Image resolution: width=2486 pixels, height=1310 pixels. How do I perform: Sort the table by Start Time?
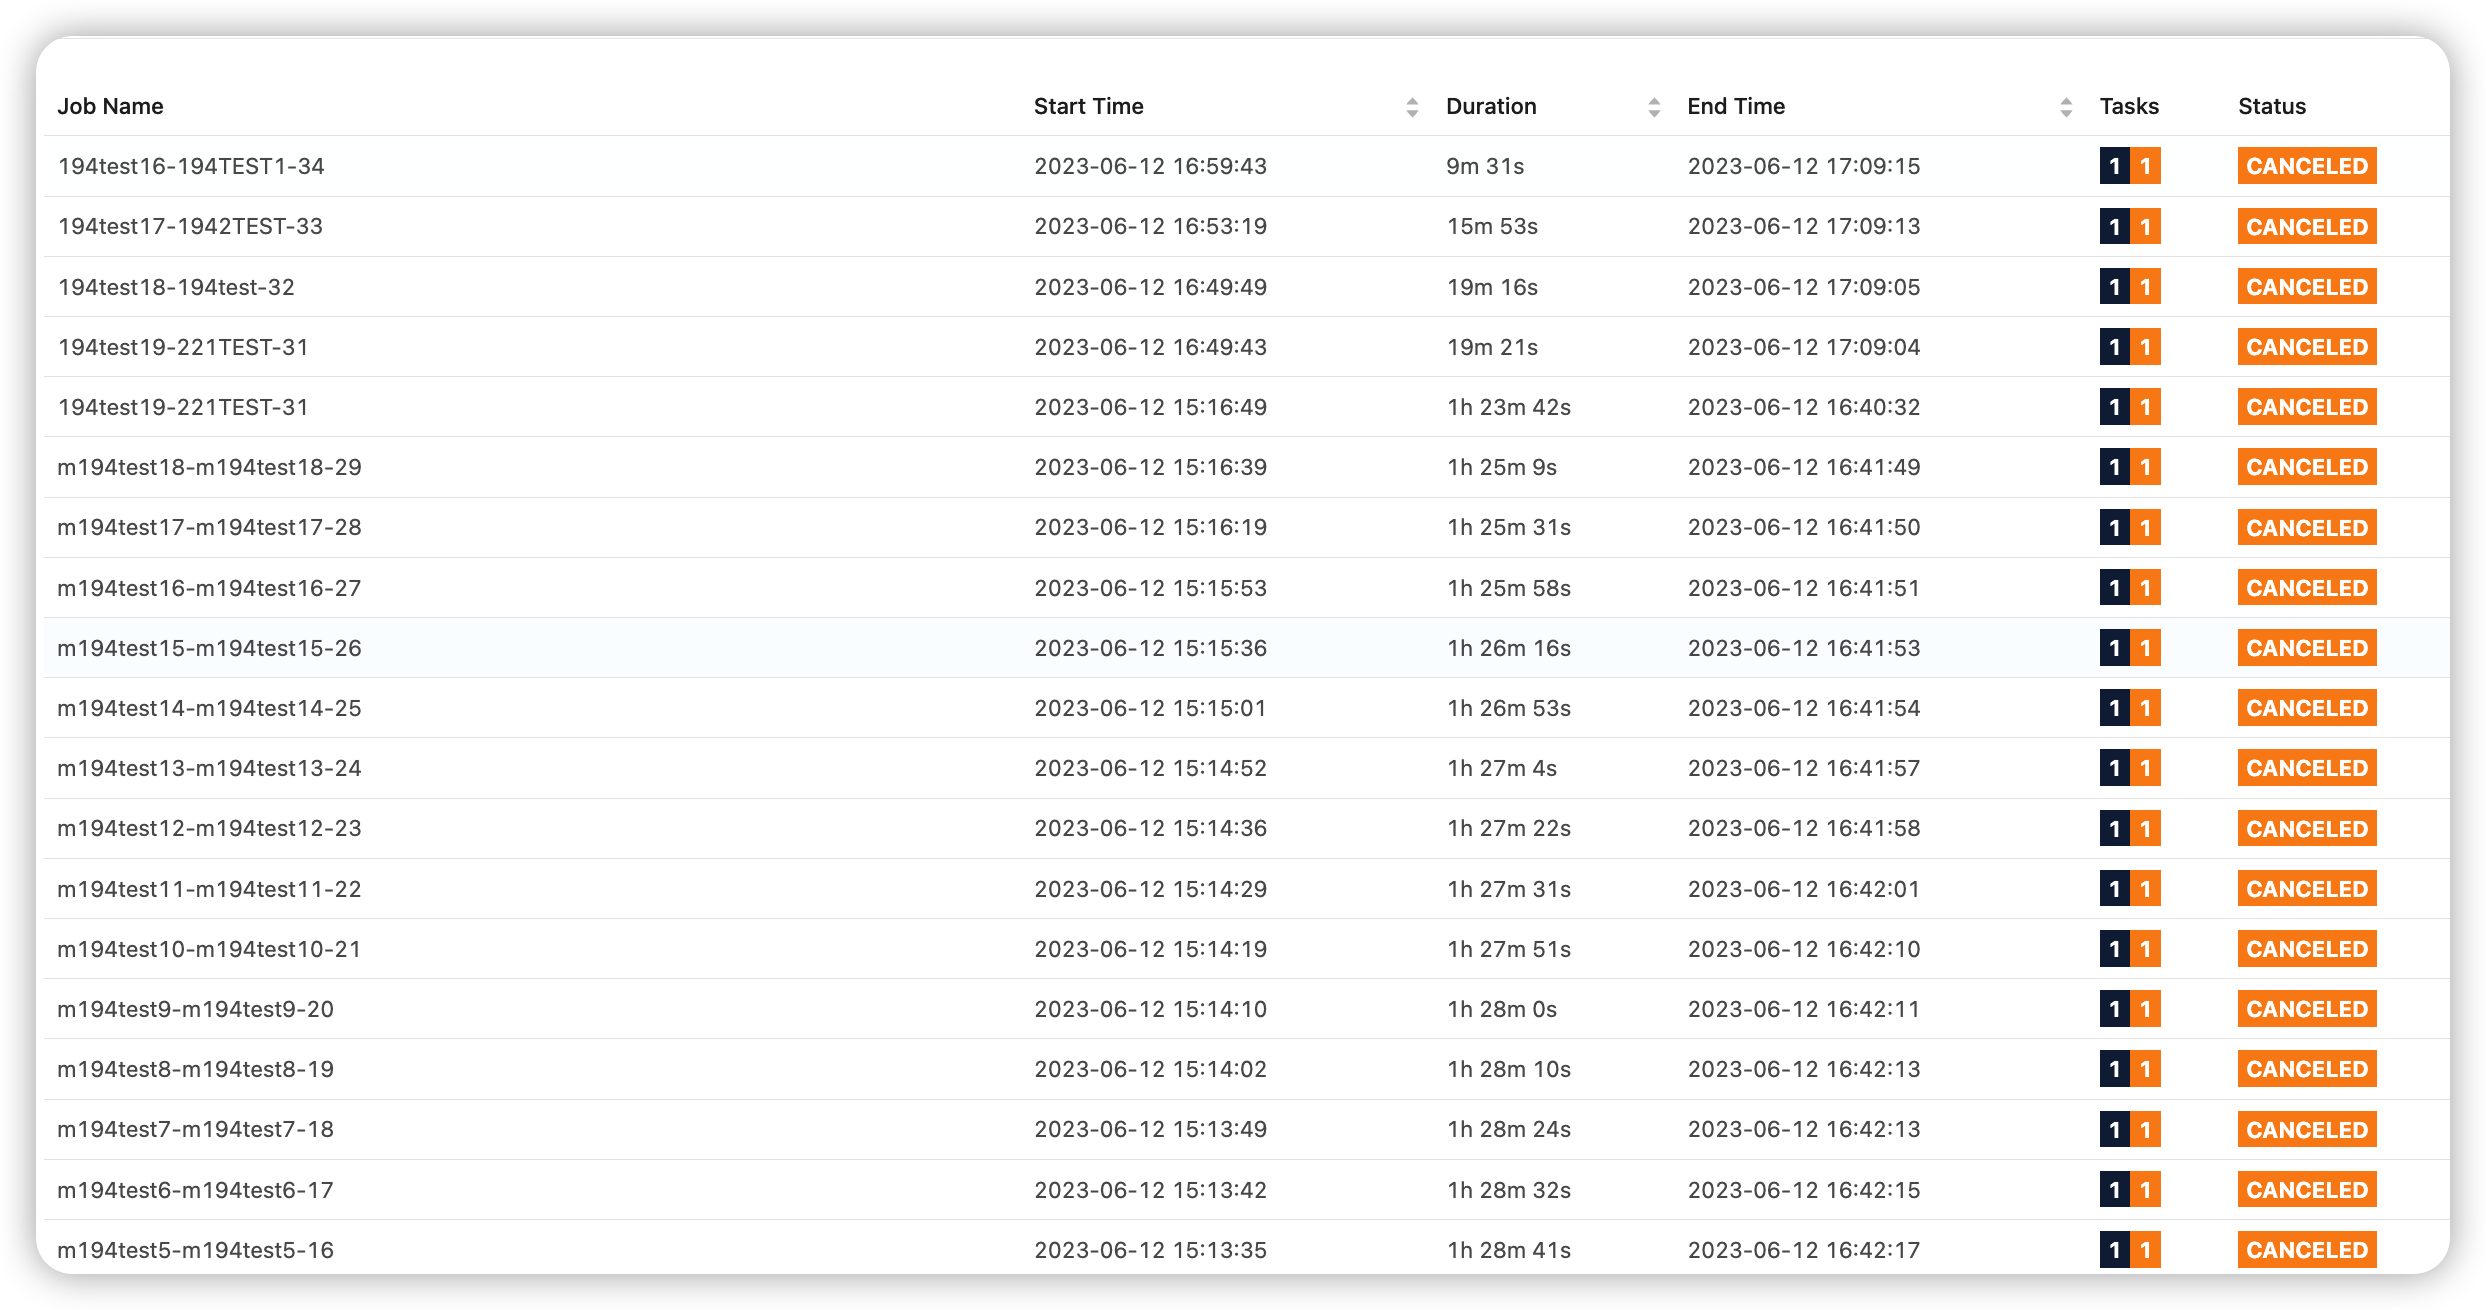[1412, 107]
